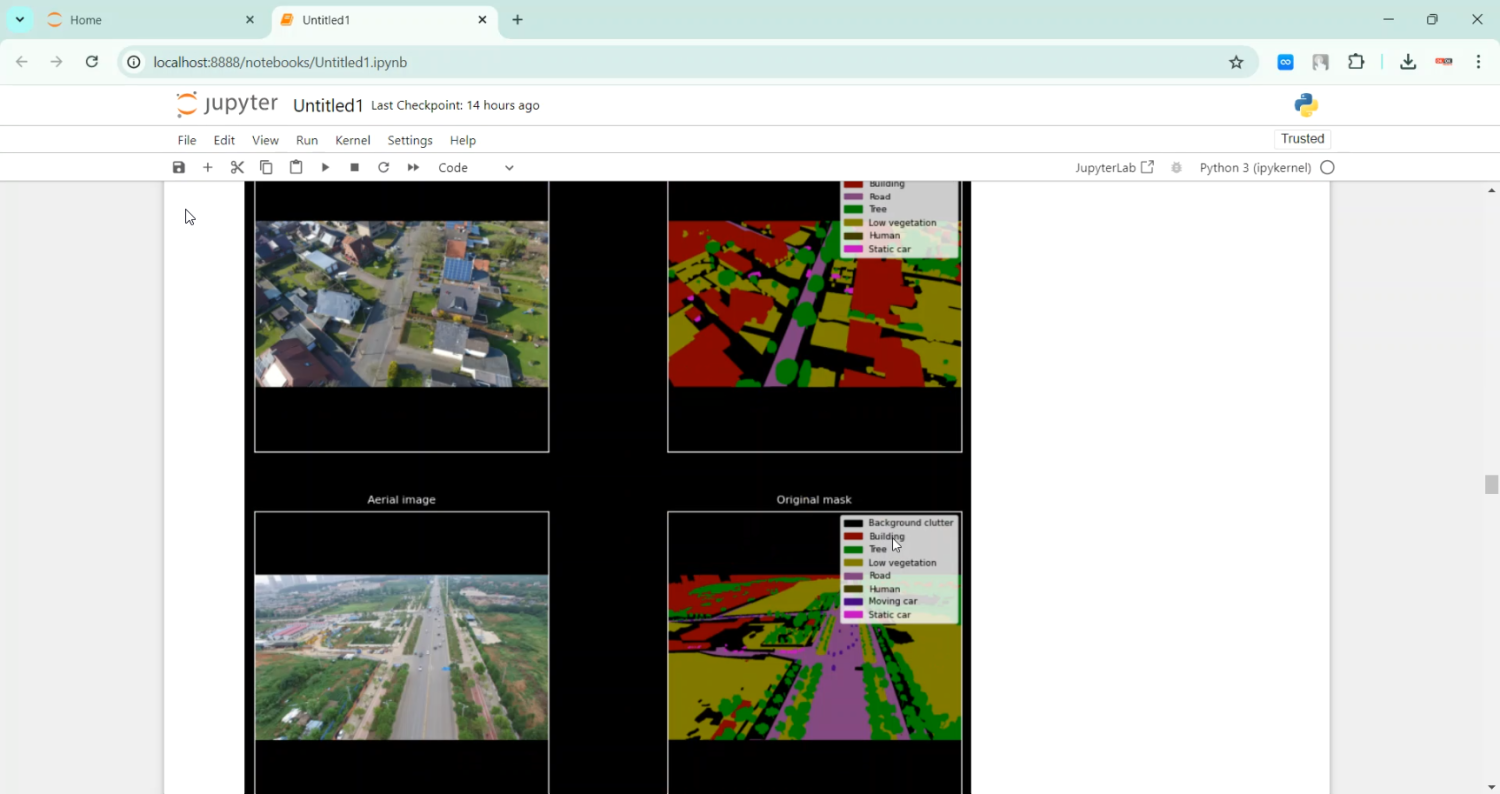Click the Trusted notebook button
The height and width of the screenshot is (794, 1500).
pos(1302,139)
